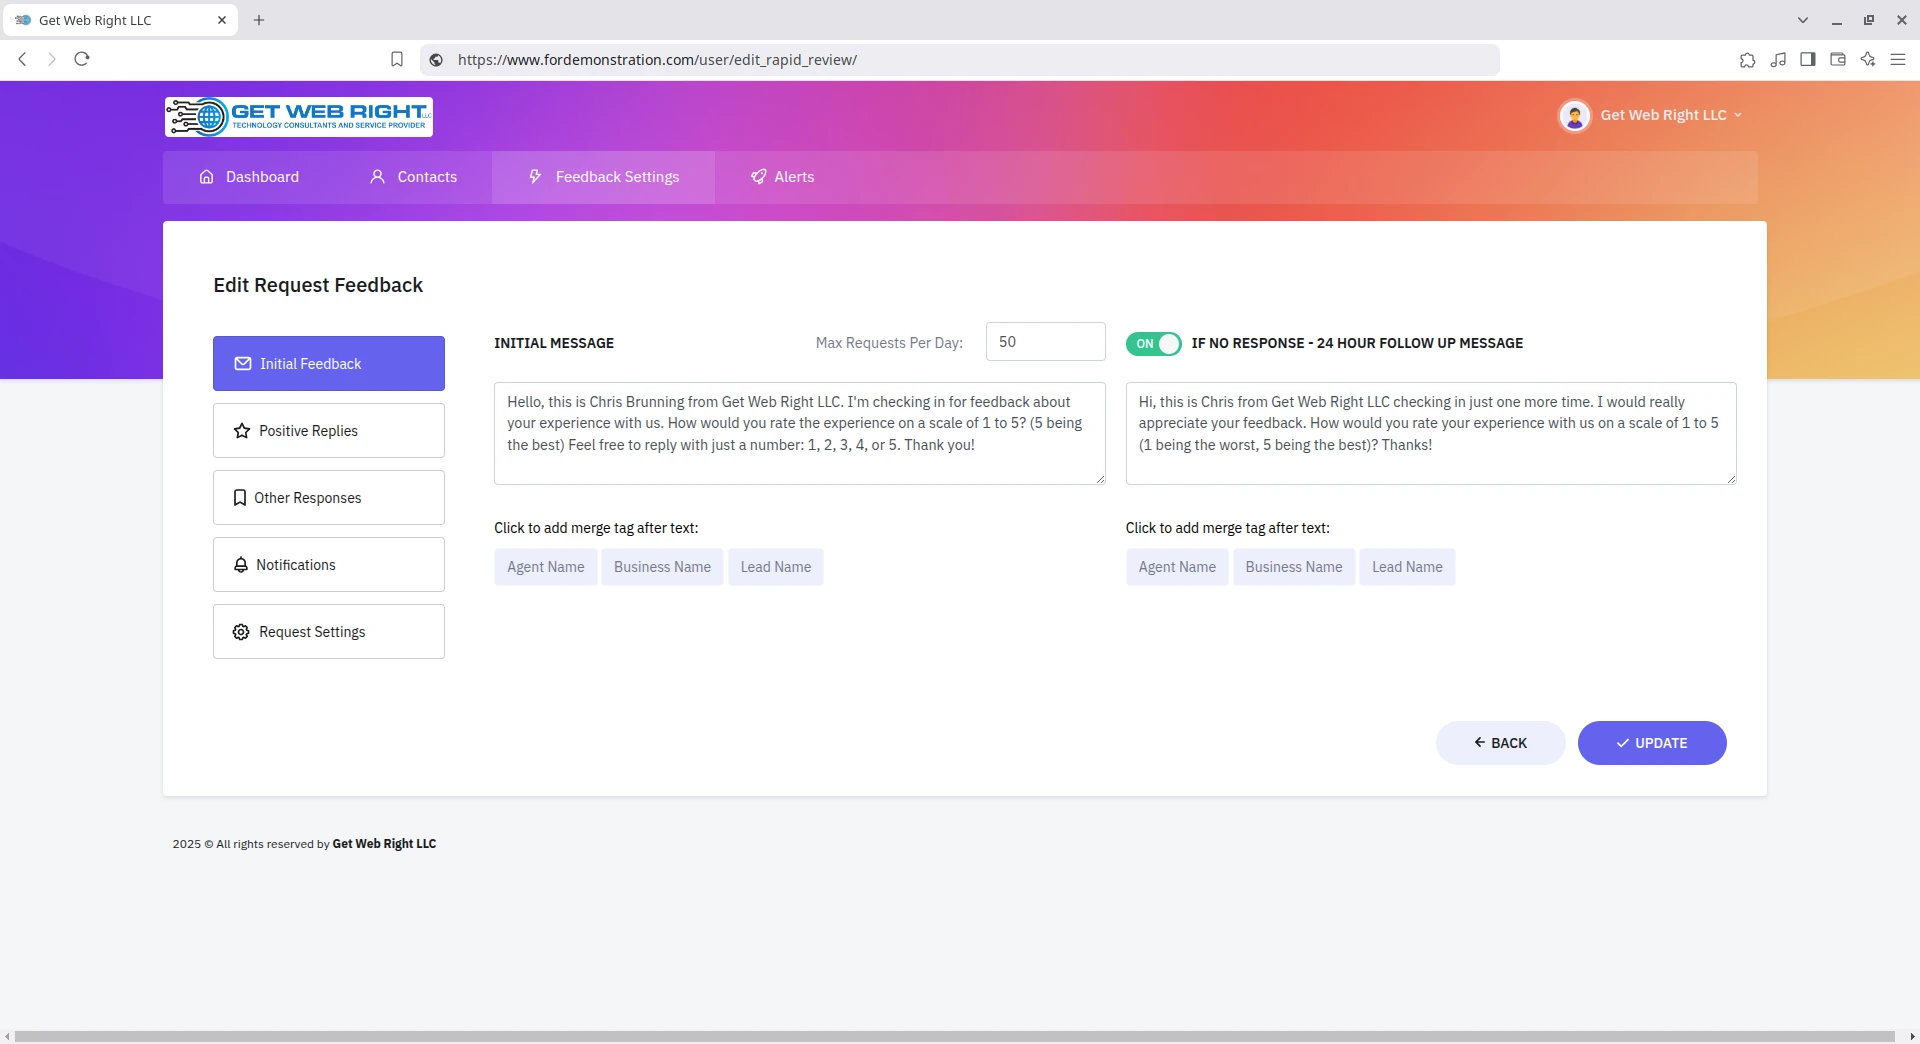
Task: Click the 'Edit Request Feedback' heading
Action: [318, 286]
